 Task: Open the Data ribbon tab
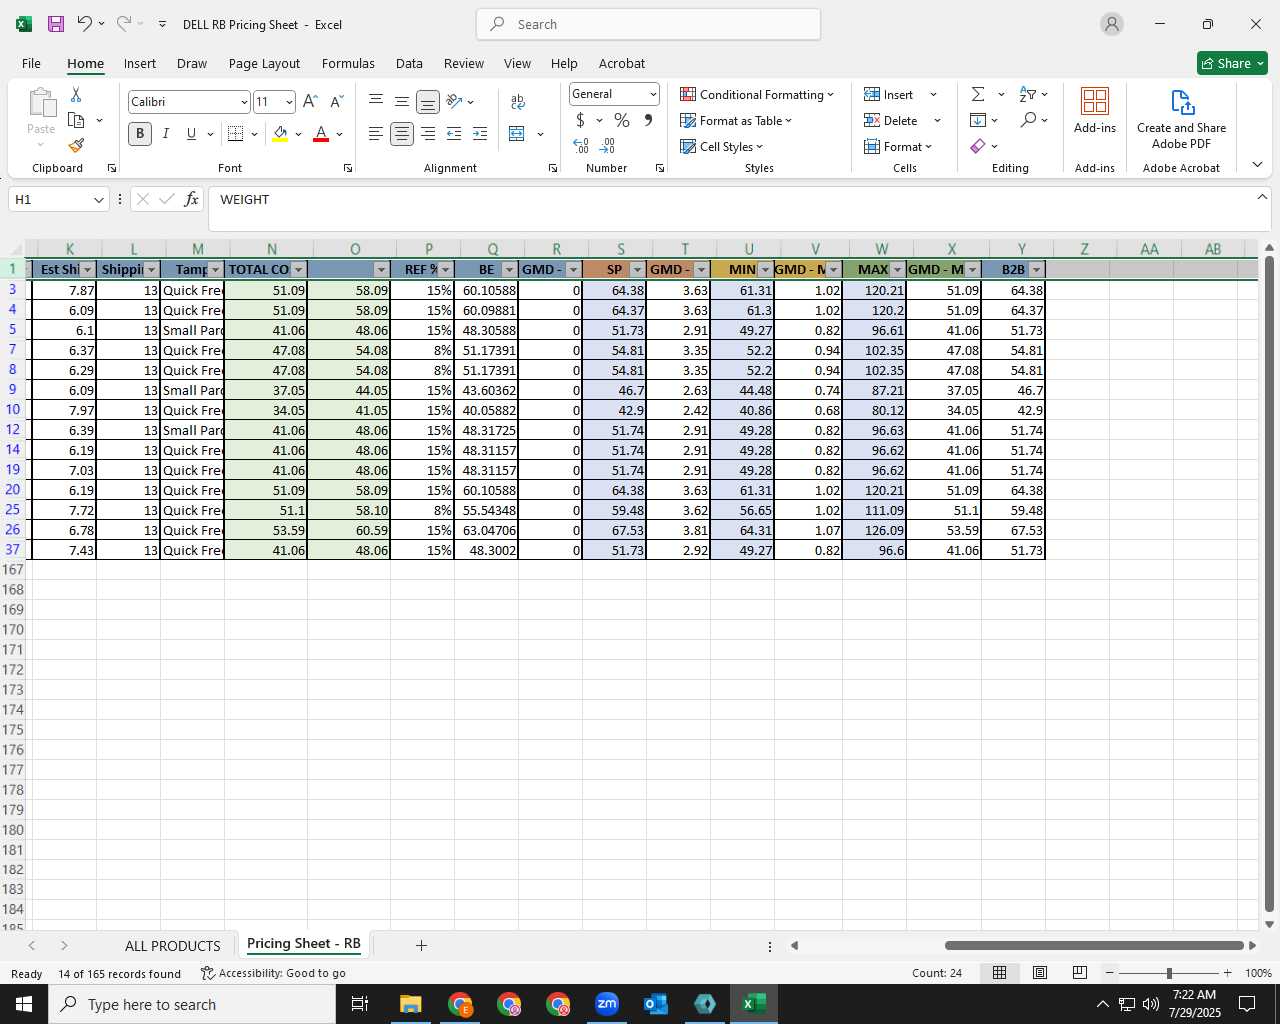[x=409, y=63]
